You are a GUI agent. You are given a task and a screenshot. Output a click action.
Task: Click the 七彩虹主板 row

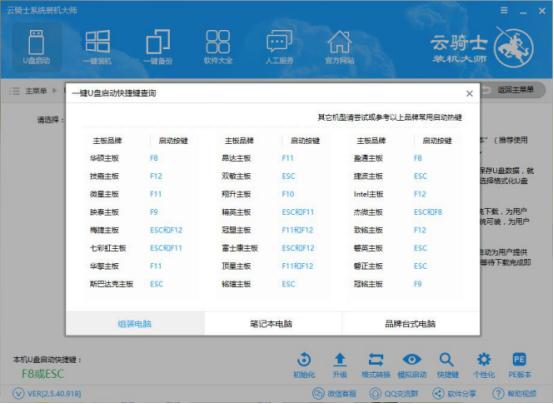click(140, 248)
